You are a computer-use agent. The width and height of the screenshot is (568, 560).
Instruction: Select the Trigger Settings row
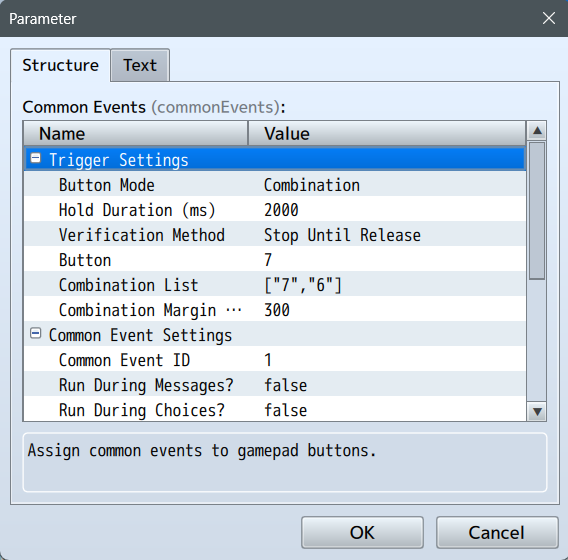click(275, 159)
